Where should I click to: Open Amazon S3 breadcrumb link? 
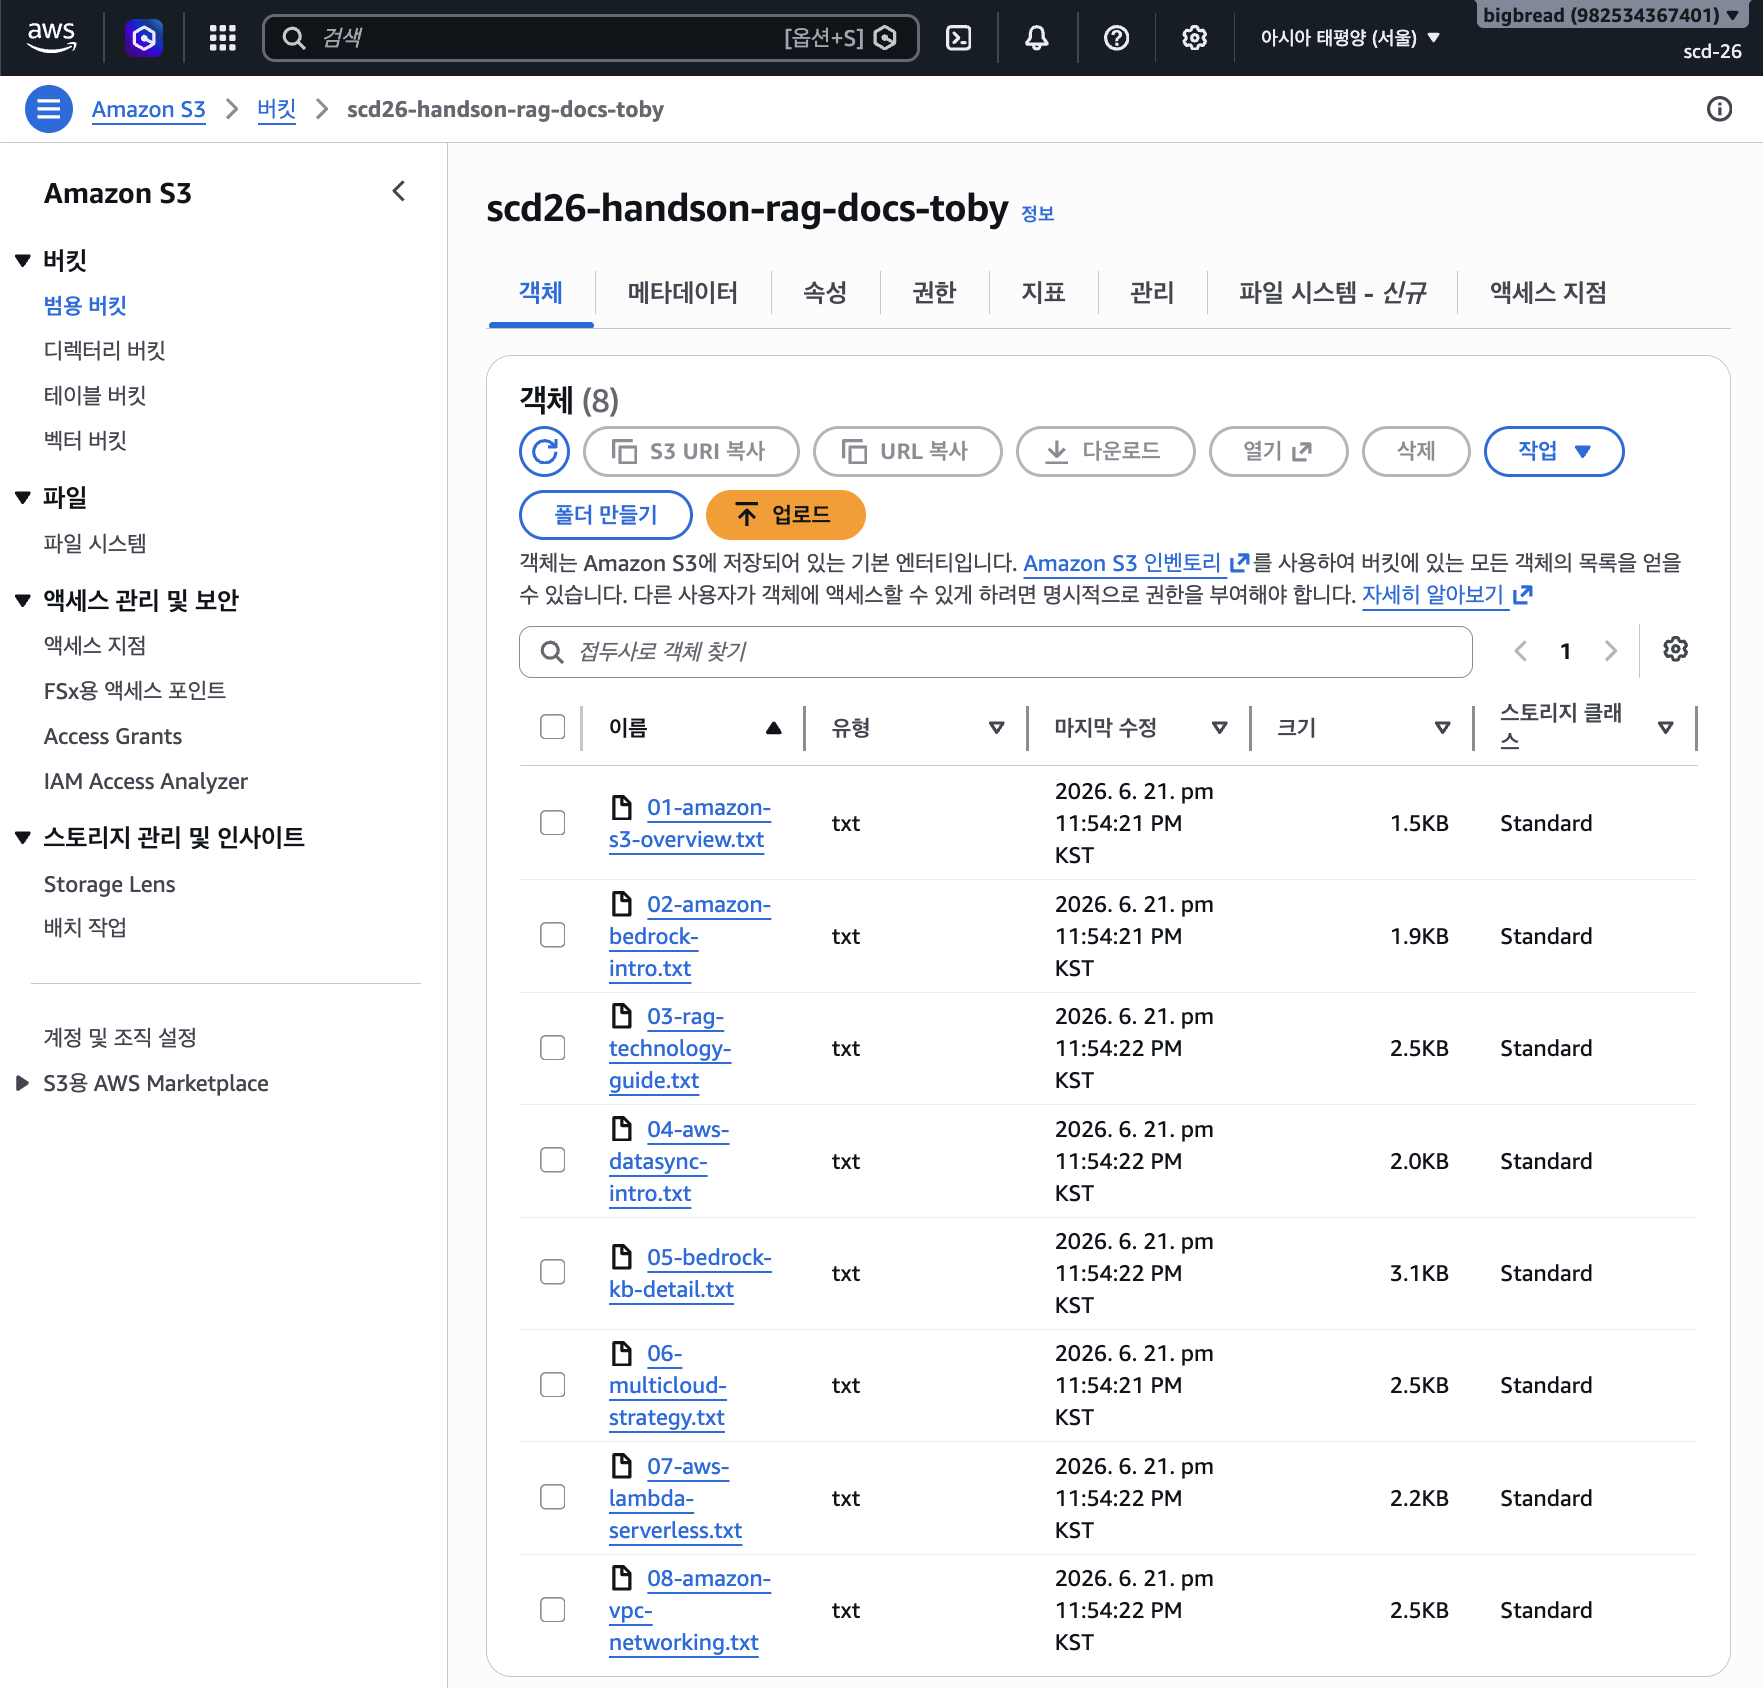[149, 109]
